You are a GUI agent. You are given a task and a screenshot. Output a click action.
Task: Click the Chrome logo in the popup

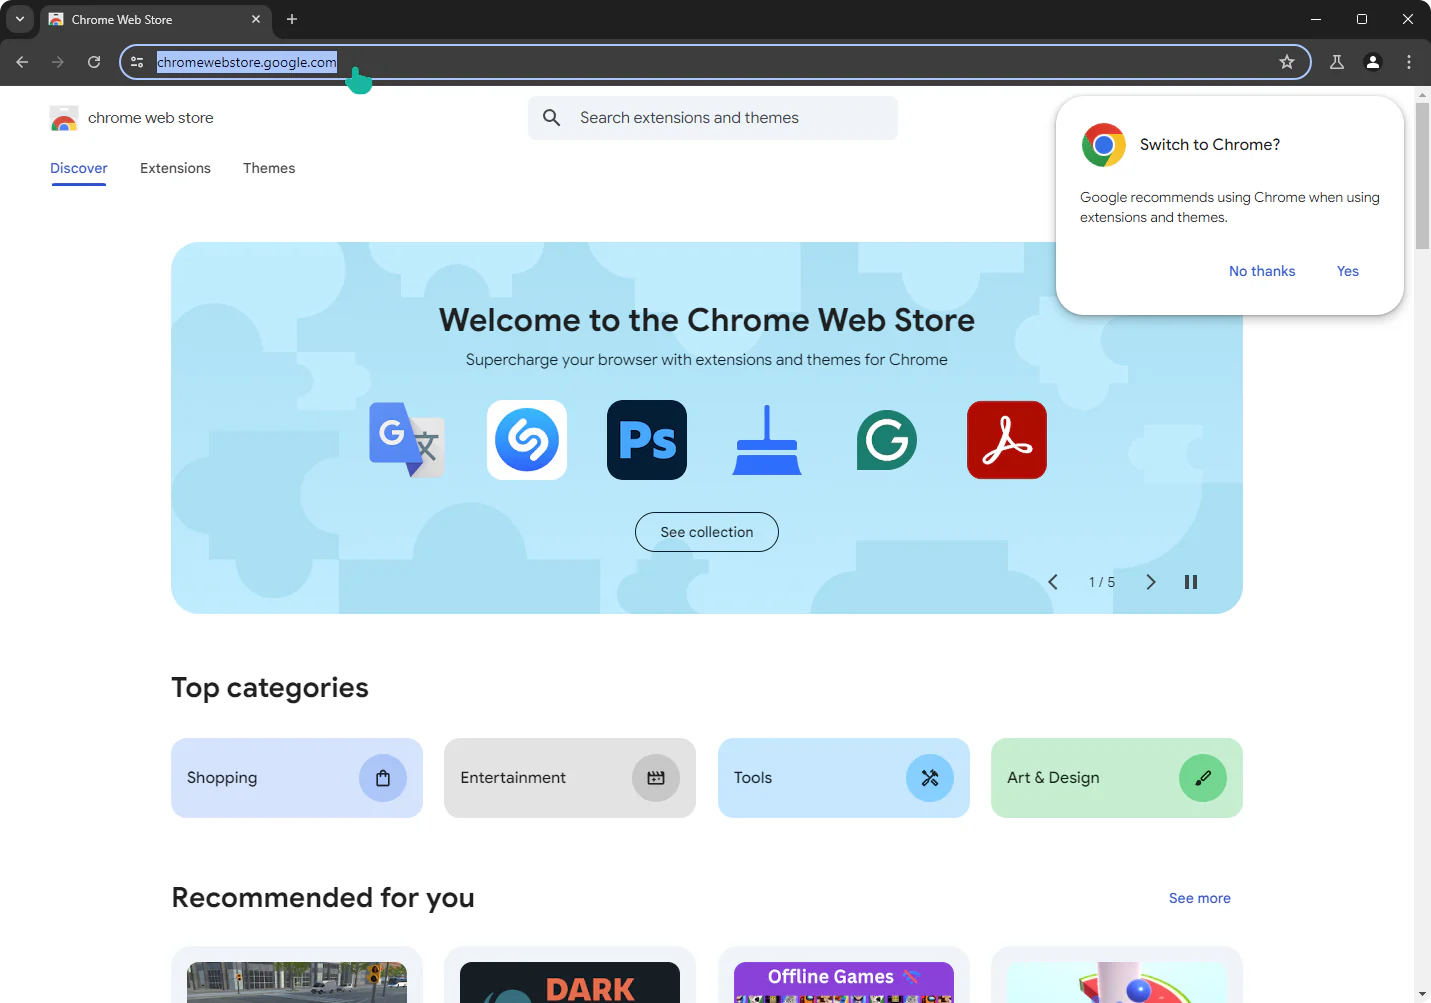point(1104,145)
